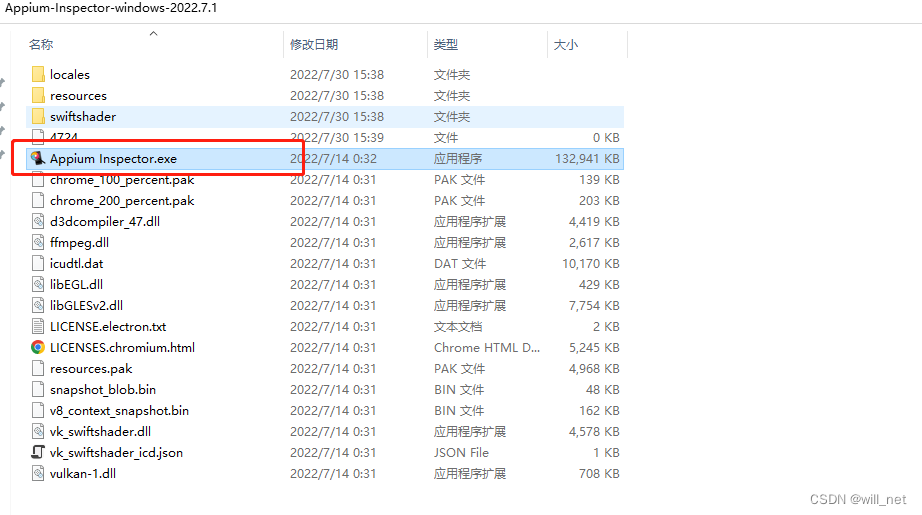Image resolution: width=922 pixels, height=515 pixels.
Task: Select v8_context_snapshot.bin file name
Action: pos(119,410)
